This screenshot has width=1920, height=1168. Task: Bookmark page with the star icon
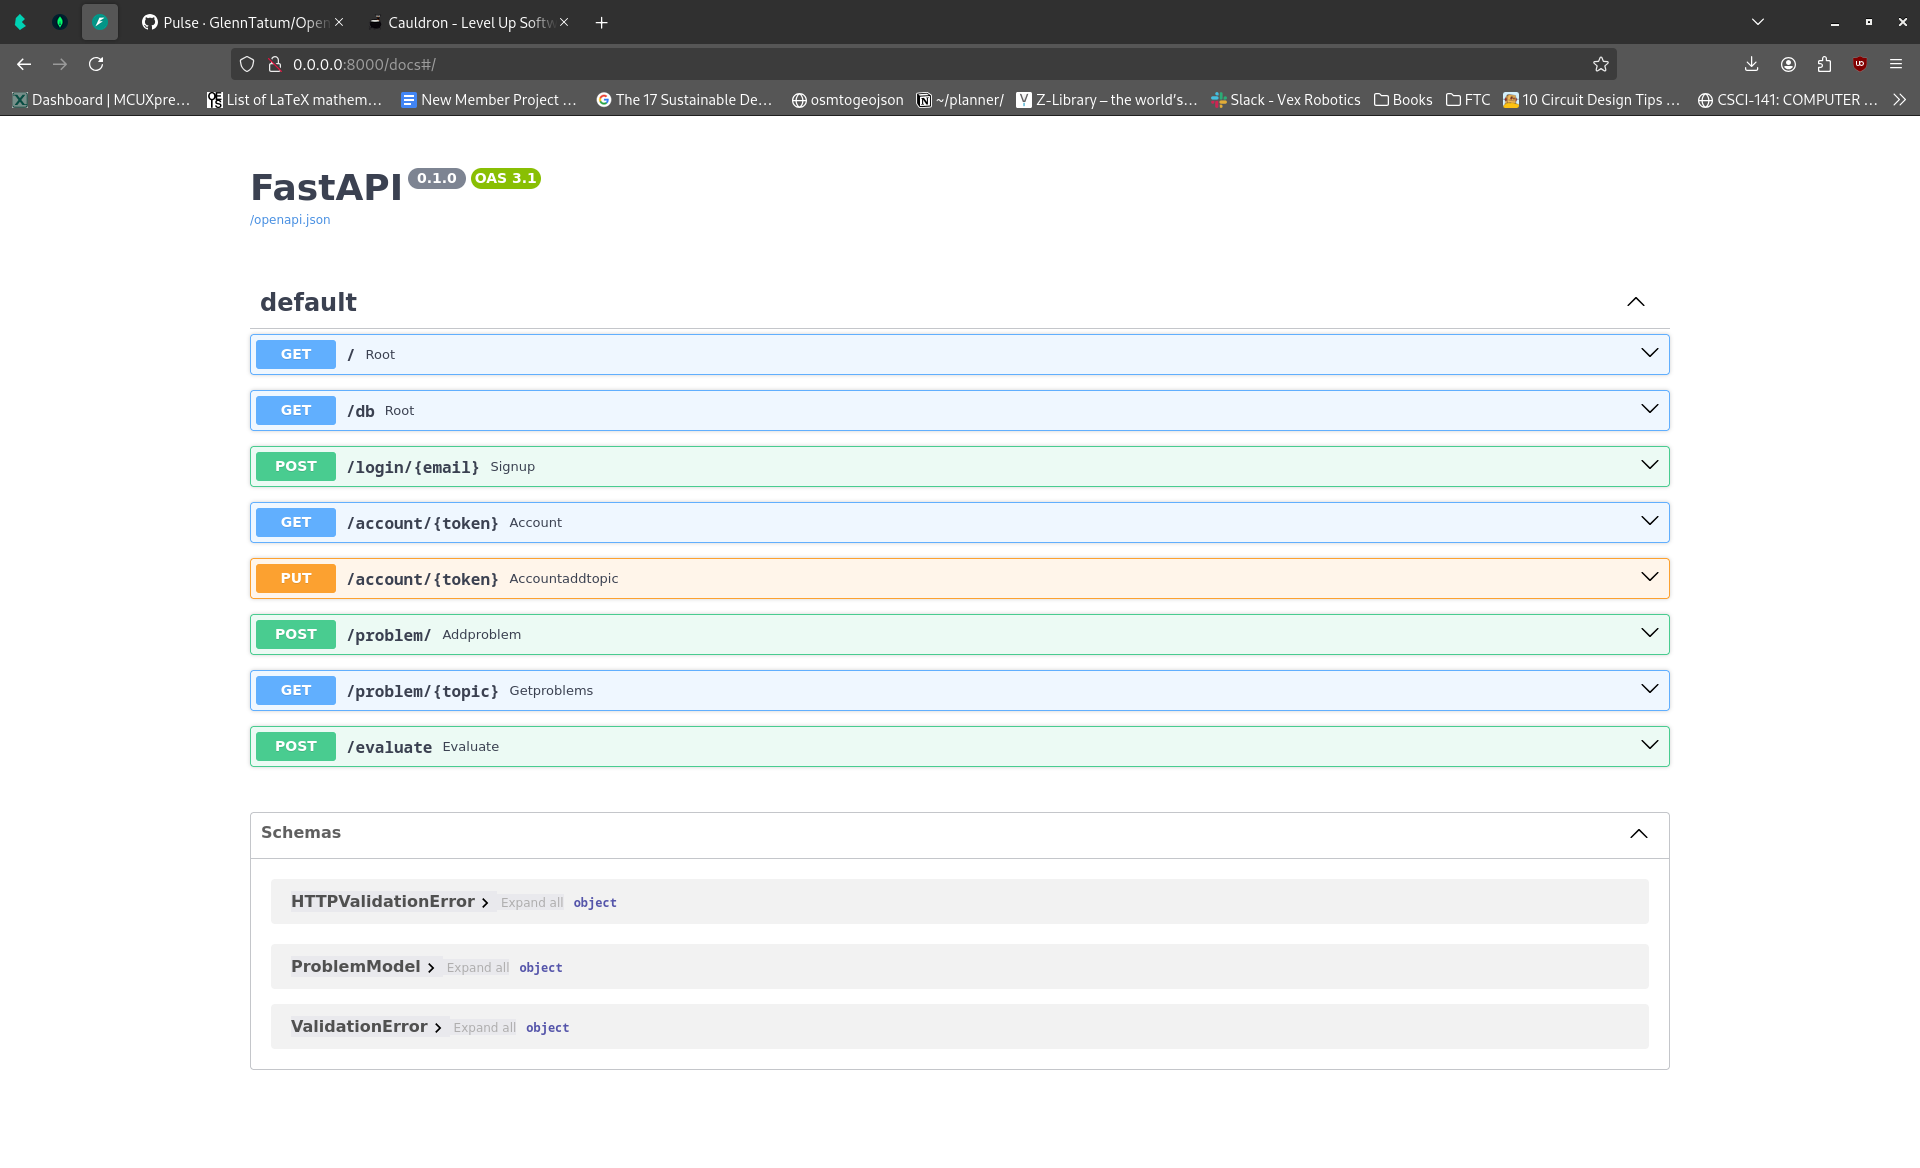[1600, 64]
